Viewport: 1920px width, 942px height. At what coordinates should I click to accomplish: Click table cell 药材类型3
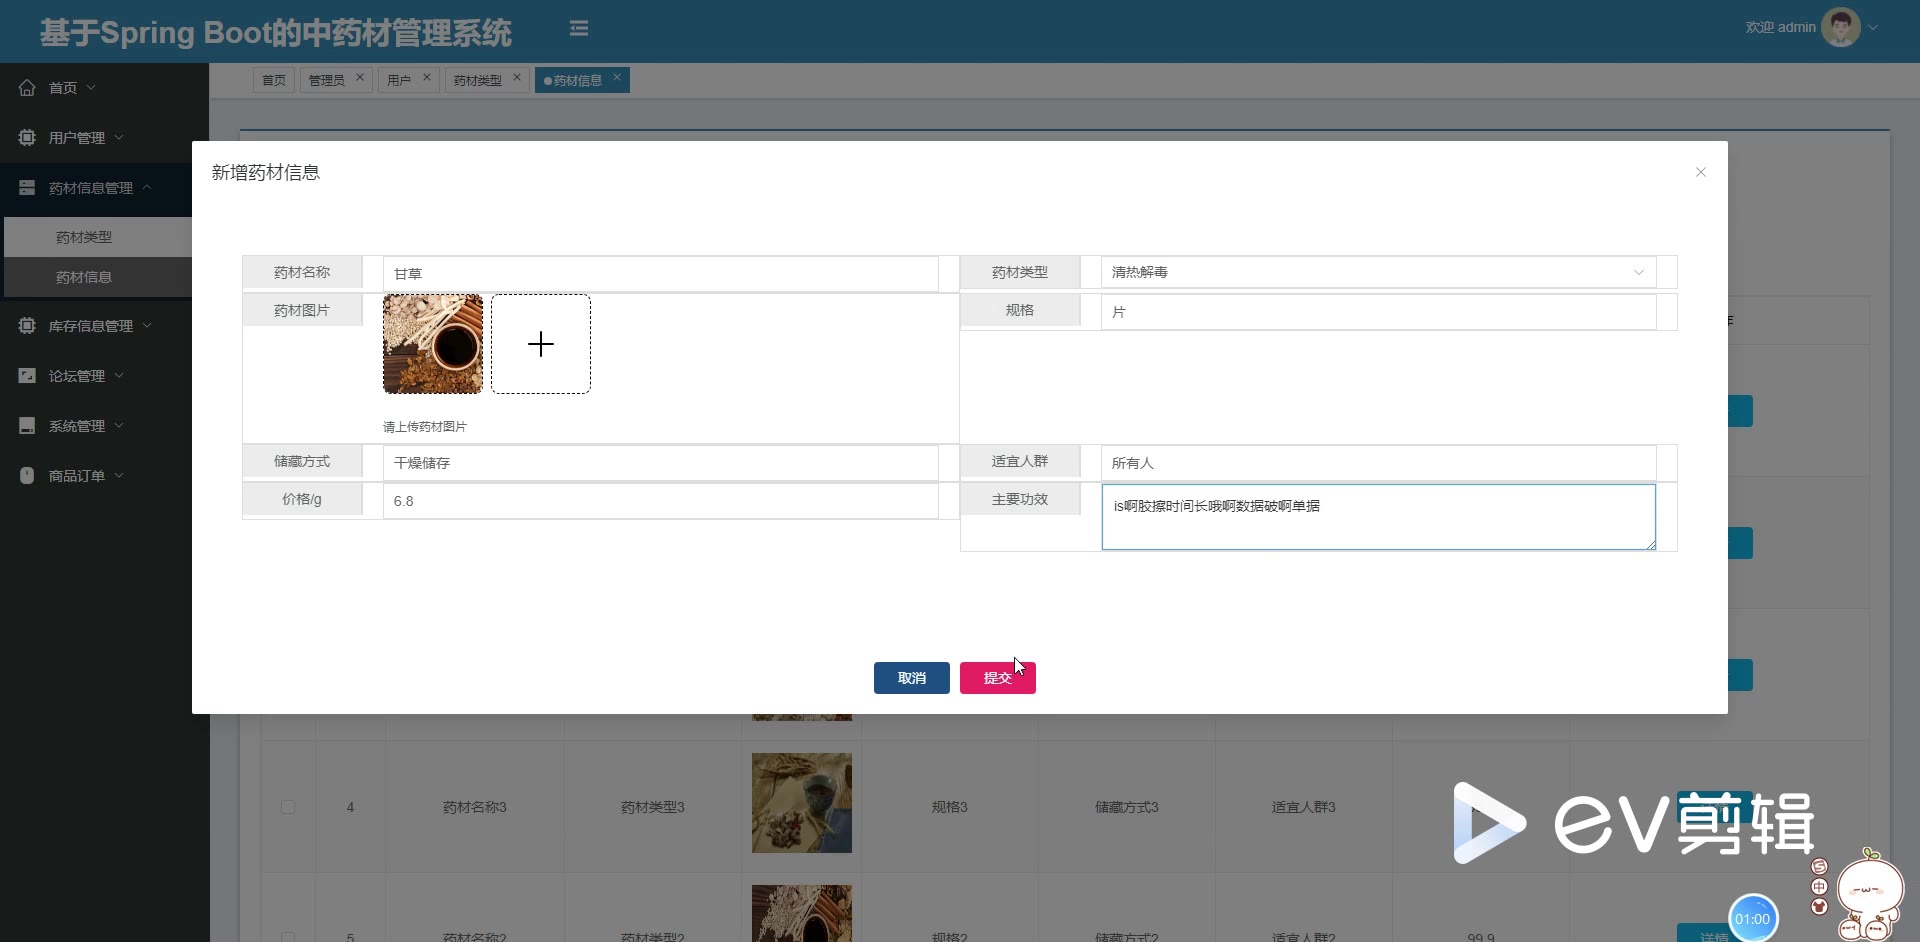click(653, 807)
